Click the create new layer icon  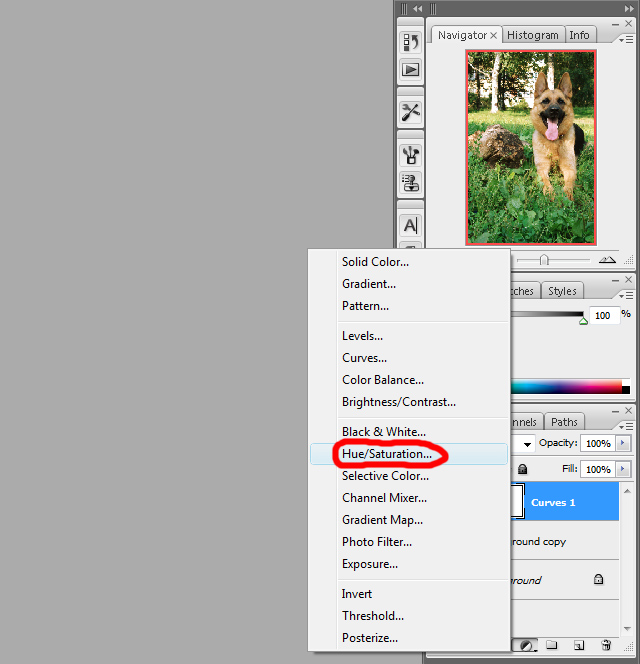click(x=579, y=646)
